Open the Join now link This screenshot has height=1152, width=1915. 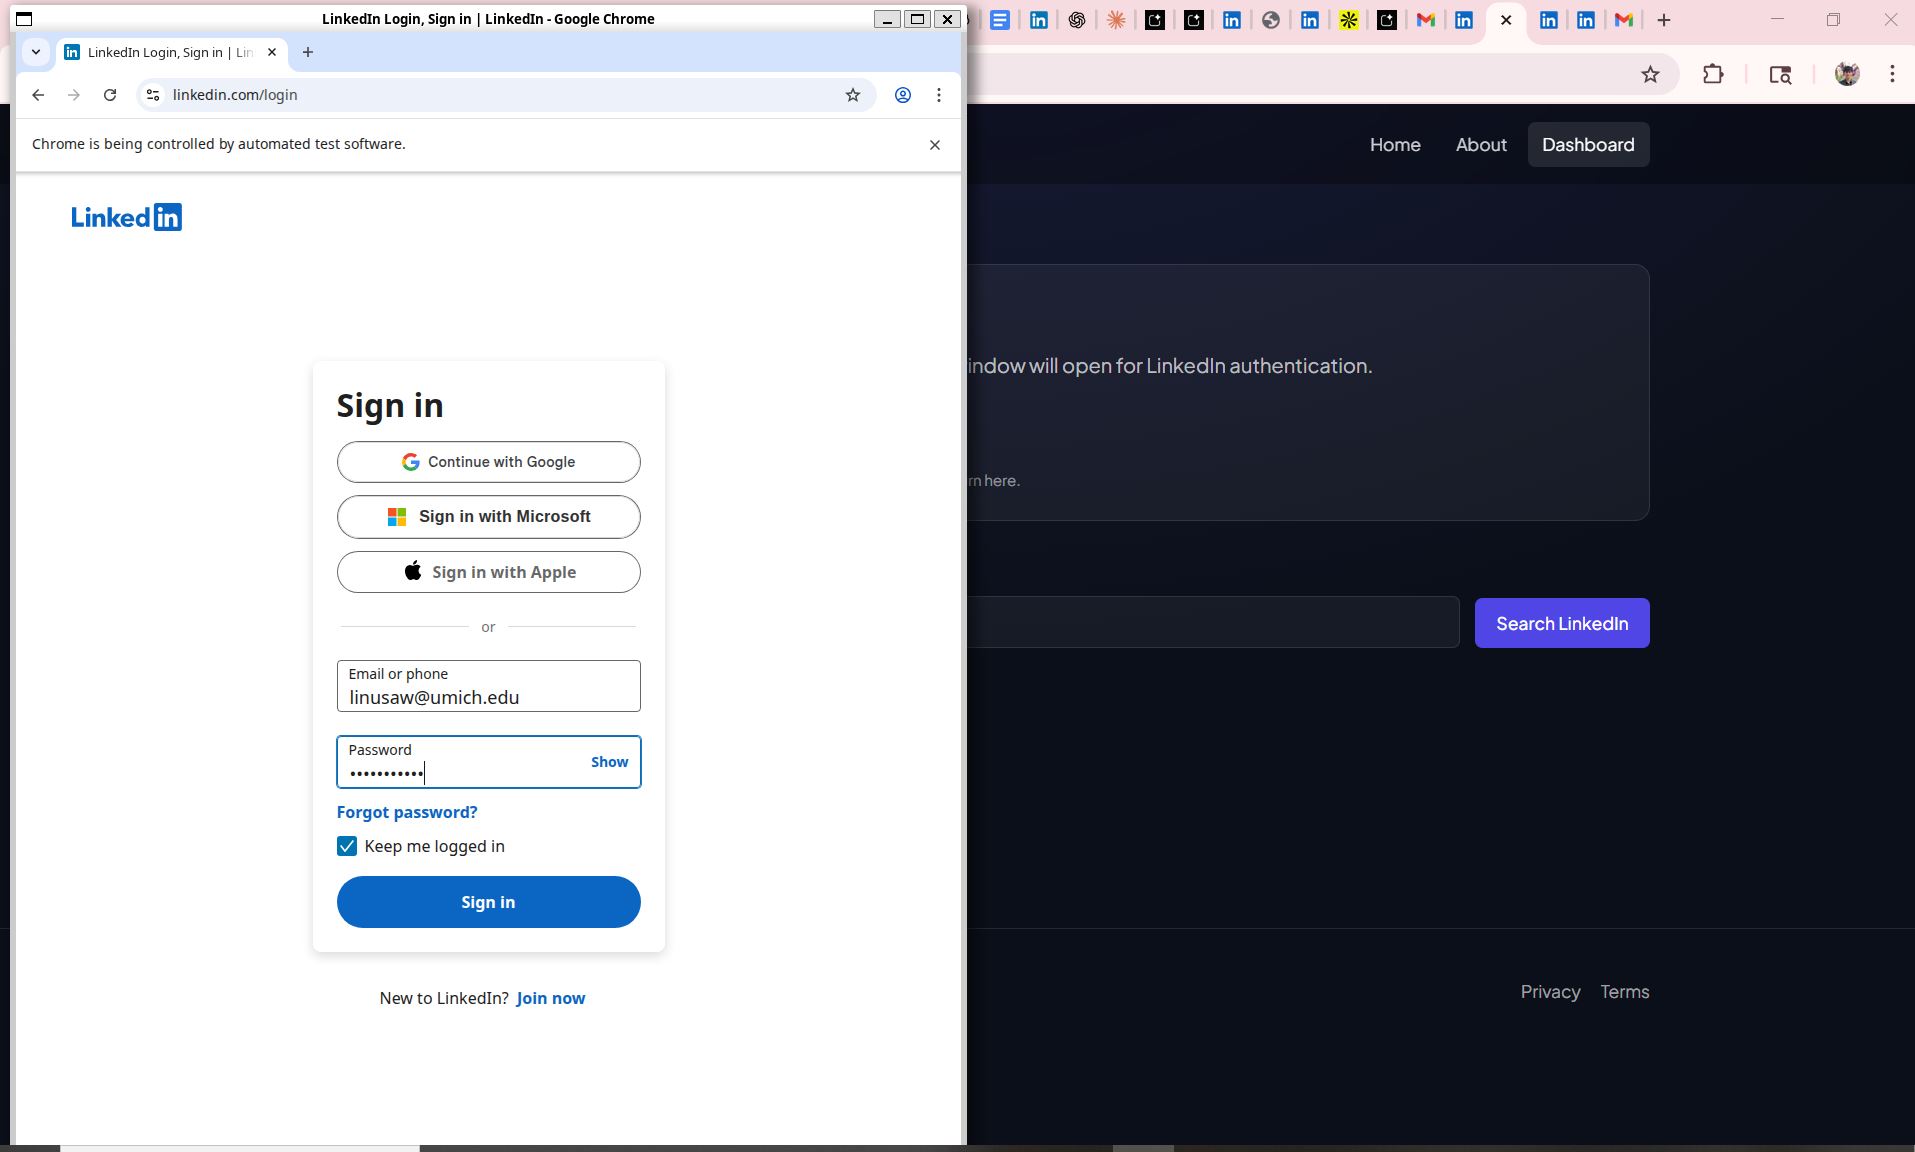[x=551, y=998]
